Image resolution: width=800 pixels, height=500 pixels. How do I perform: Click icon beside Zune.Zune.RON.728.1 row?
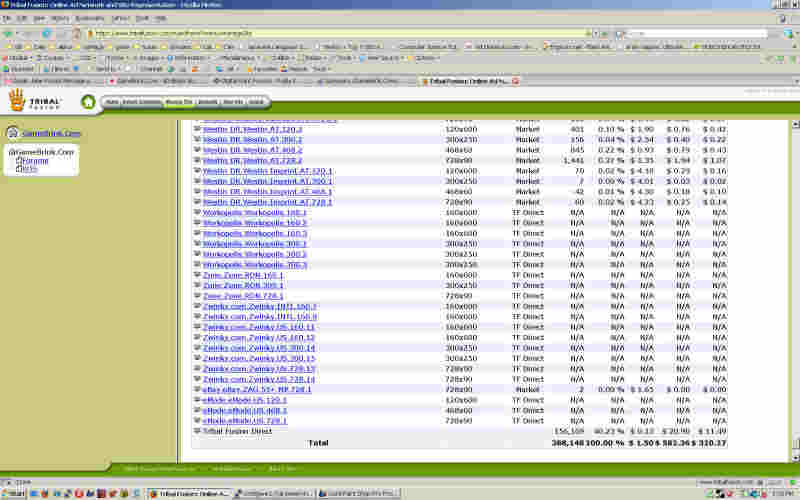click(197, 296)
